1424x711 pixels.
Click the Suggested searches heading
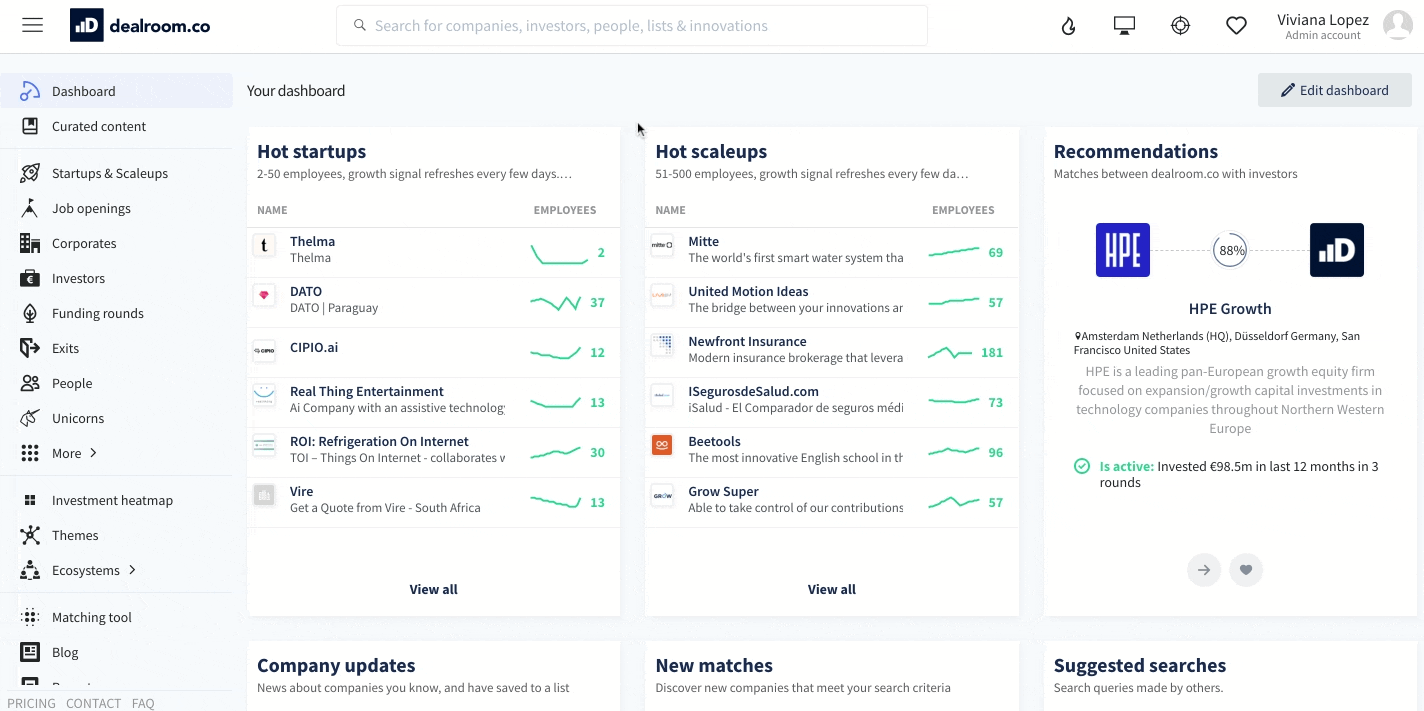[1140, 666]
